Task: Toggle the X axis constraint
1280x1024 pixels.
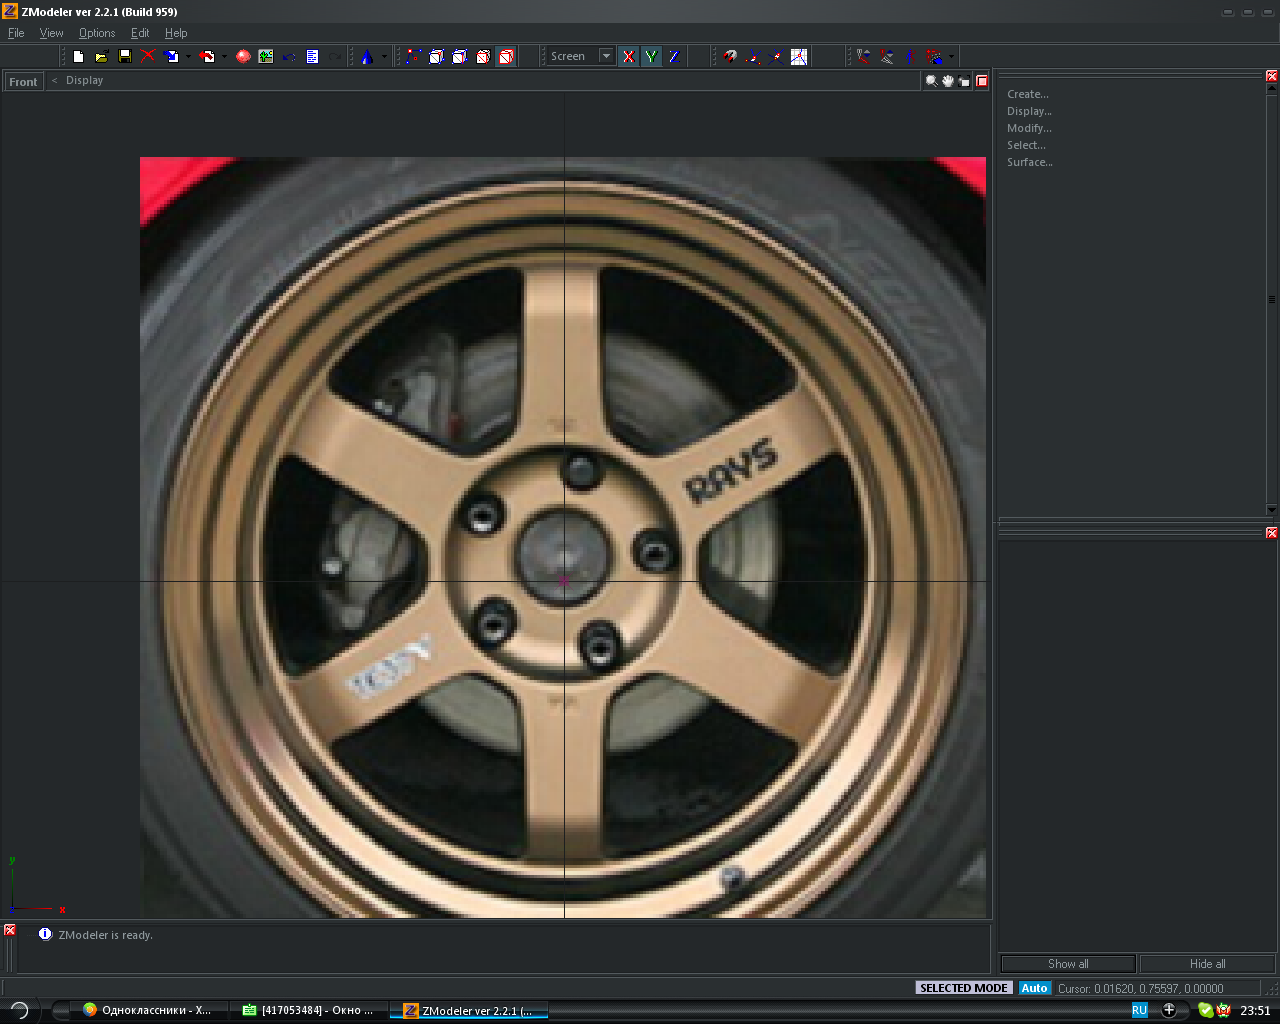Action: tap(628, 57)
